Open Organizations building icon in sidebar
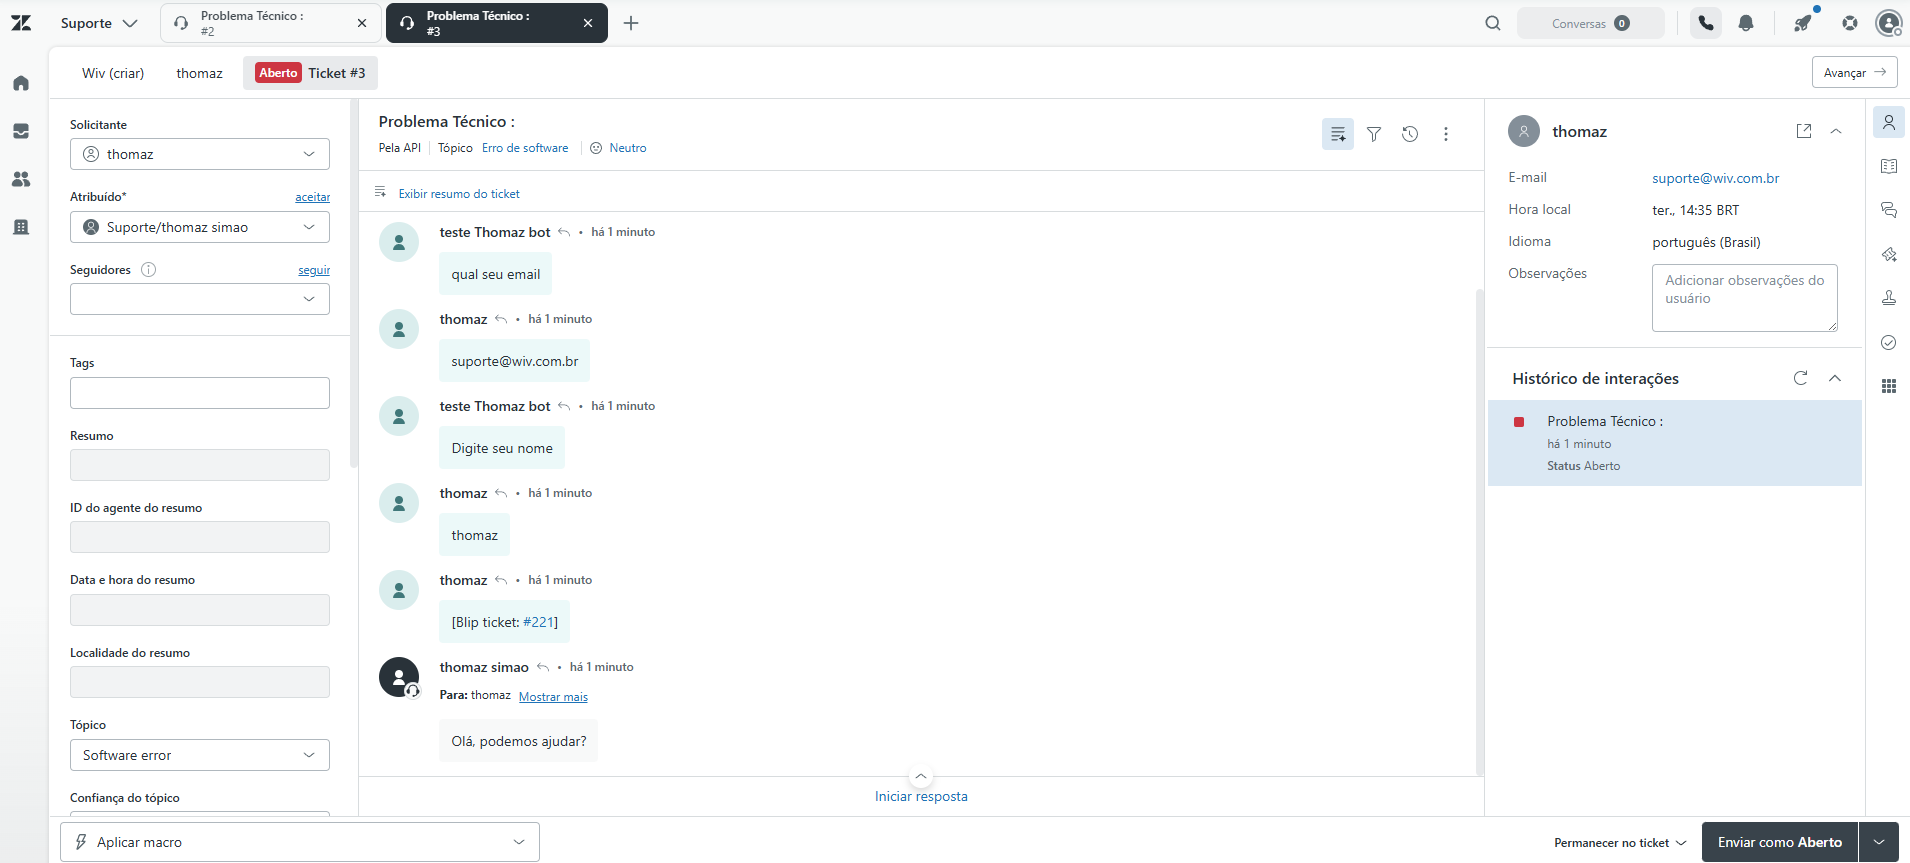The image size is (1910, 863). coord(21,227)
